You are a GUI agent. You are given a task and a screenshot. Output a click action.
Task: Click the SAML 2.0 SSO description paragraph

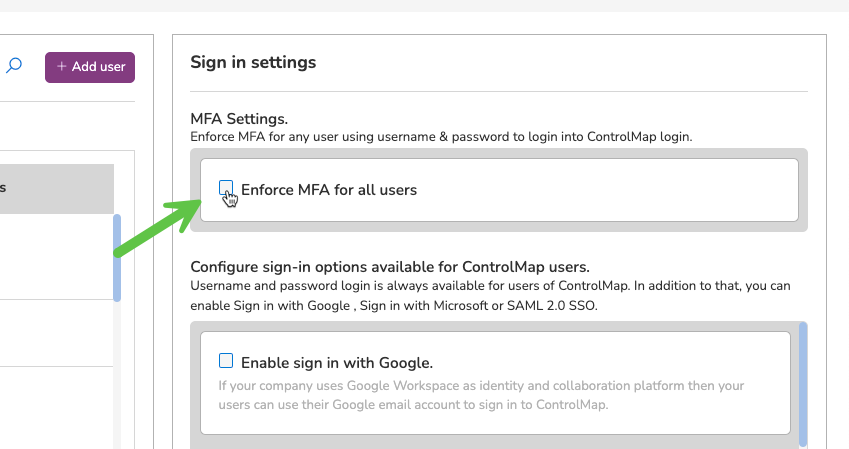coord(490,296)
